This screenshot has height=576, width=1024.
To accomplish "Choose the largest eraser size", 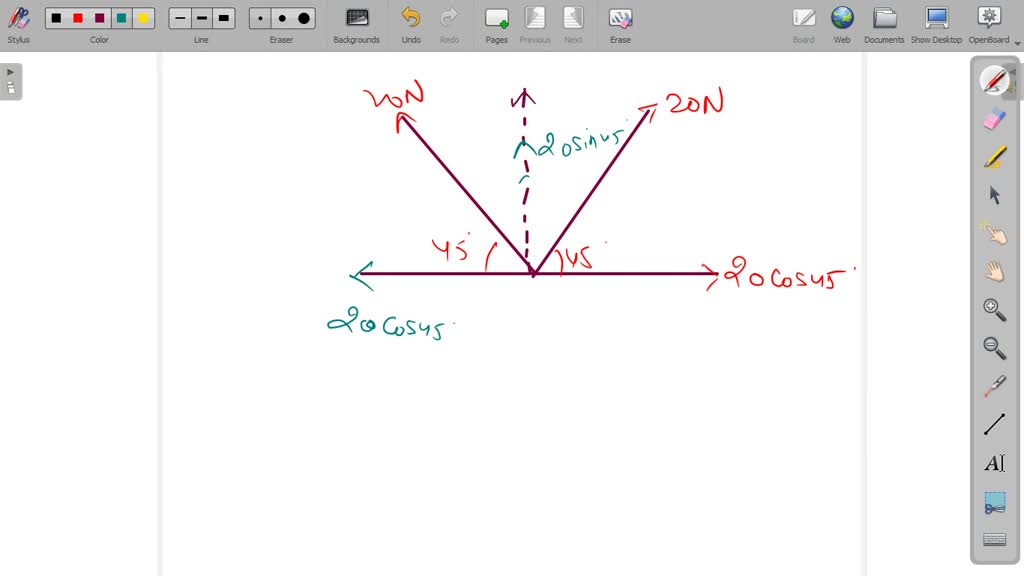I will point(302,17).
